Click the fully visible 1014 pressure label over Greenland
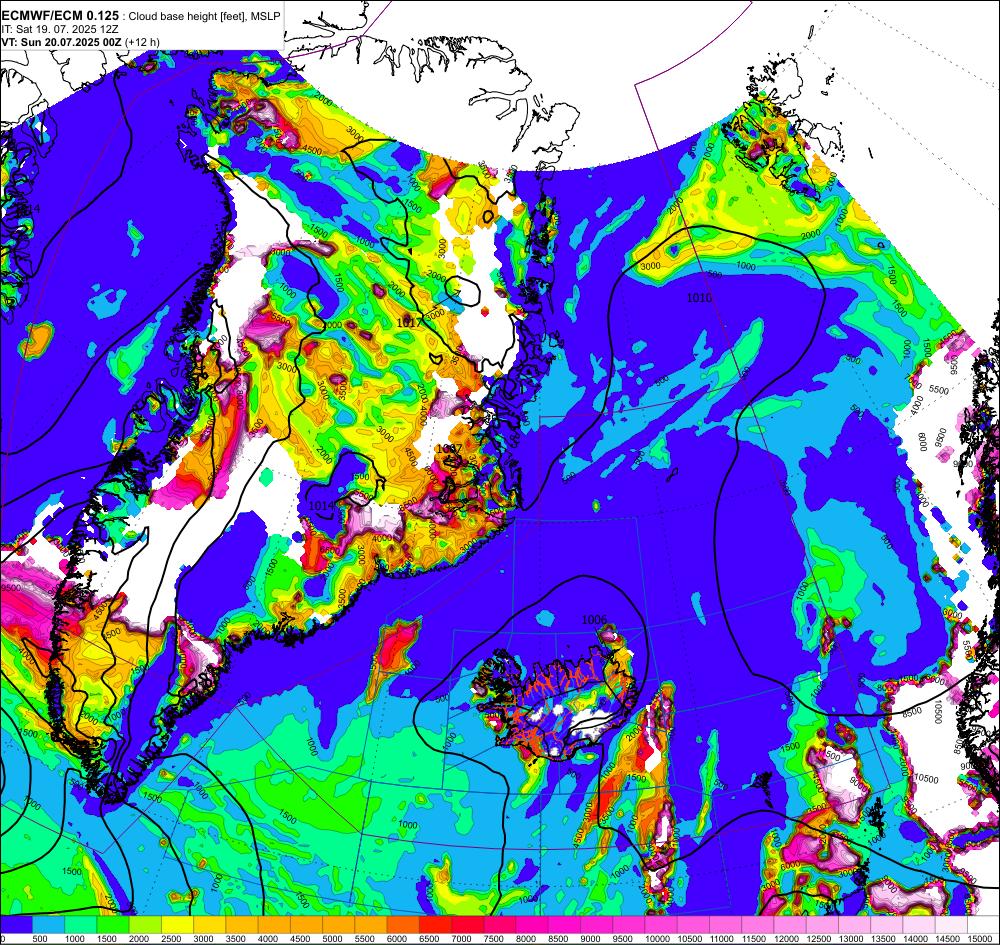The height and width of the screenshot is (945, 1000). 321,506
